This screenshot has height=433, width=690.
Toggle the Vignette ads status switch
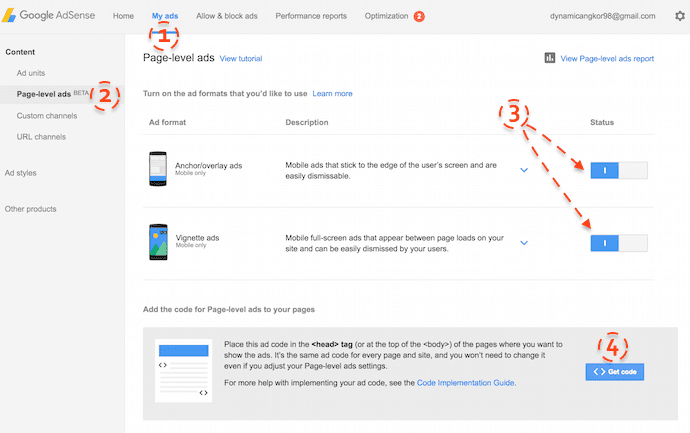point(619,243)
